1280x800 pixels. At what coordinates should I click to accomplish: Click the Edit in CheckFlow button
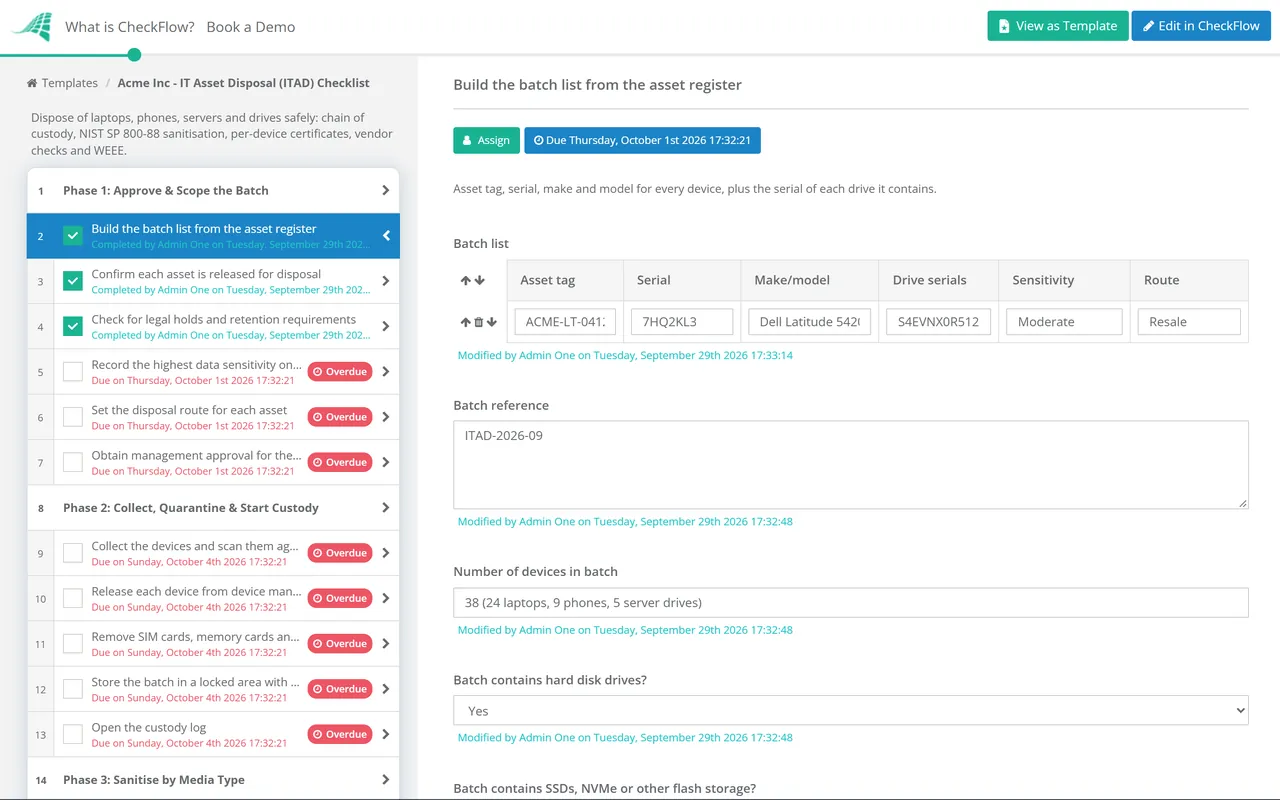coord(1201,26)
